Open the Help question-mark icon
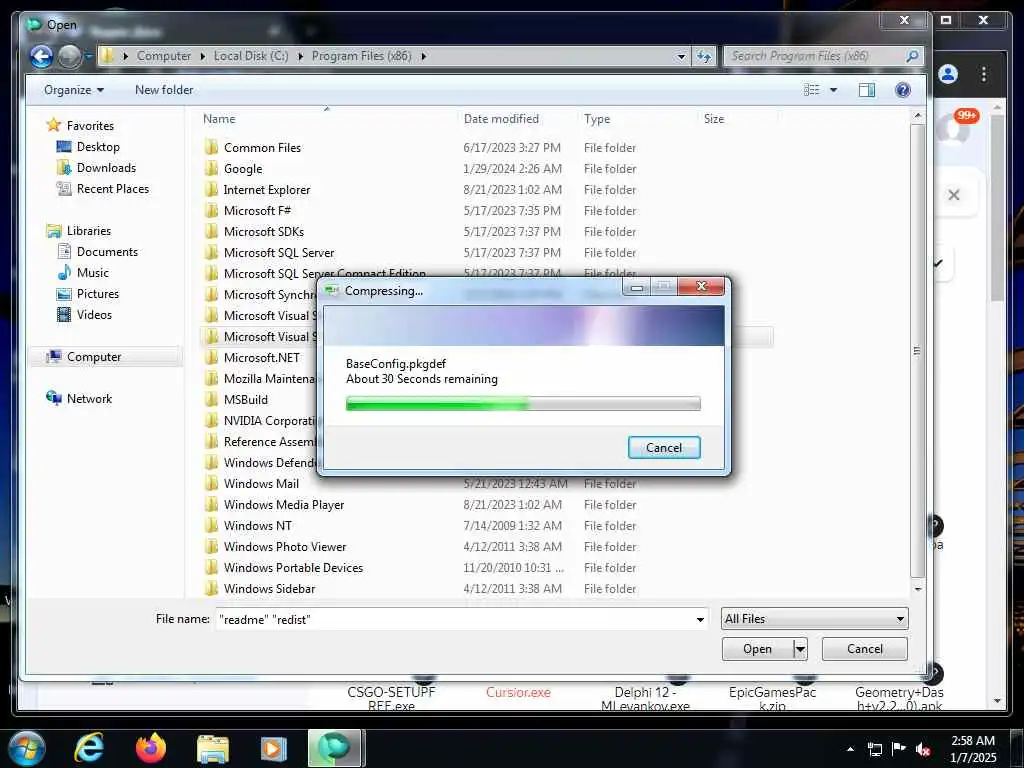The image size is (1024, 768). pos(903,90)
